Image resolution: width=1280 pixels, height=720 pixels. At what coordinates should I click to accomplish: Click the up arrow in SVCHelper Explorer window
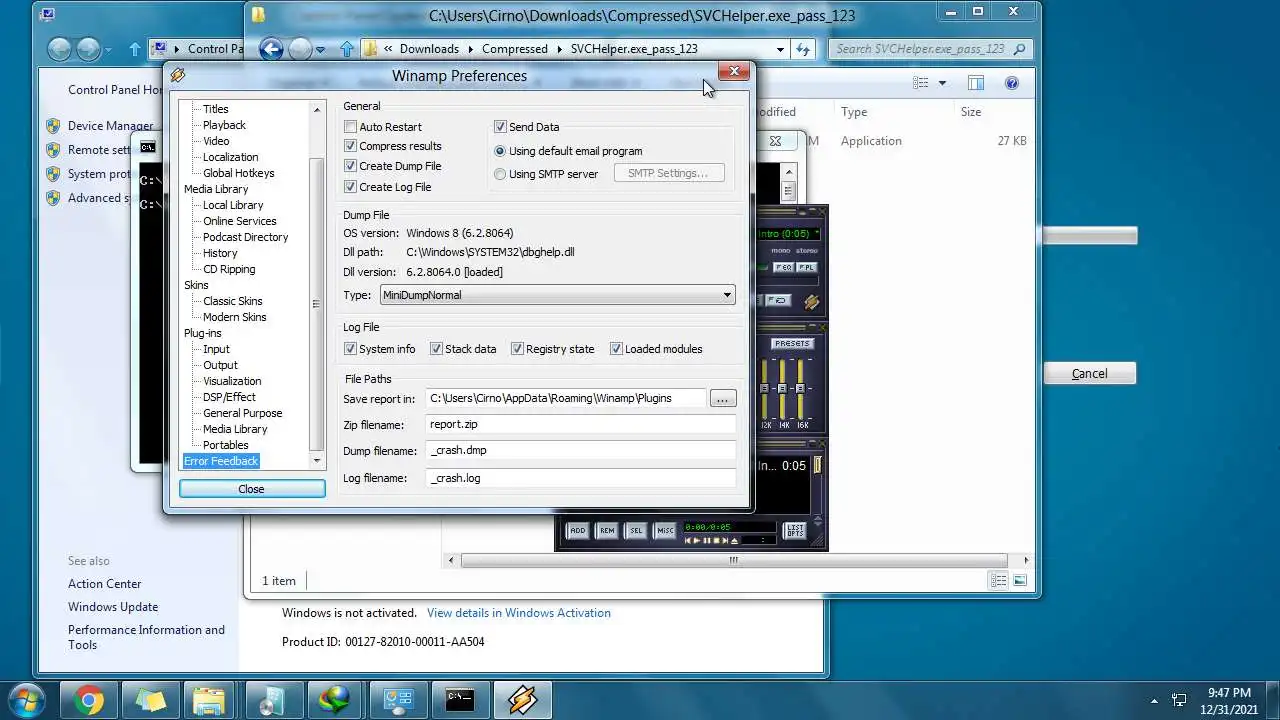[x=346, y=48]
